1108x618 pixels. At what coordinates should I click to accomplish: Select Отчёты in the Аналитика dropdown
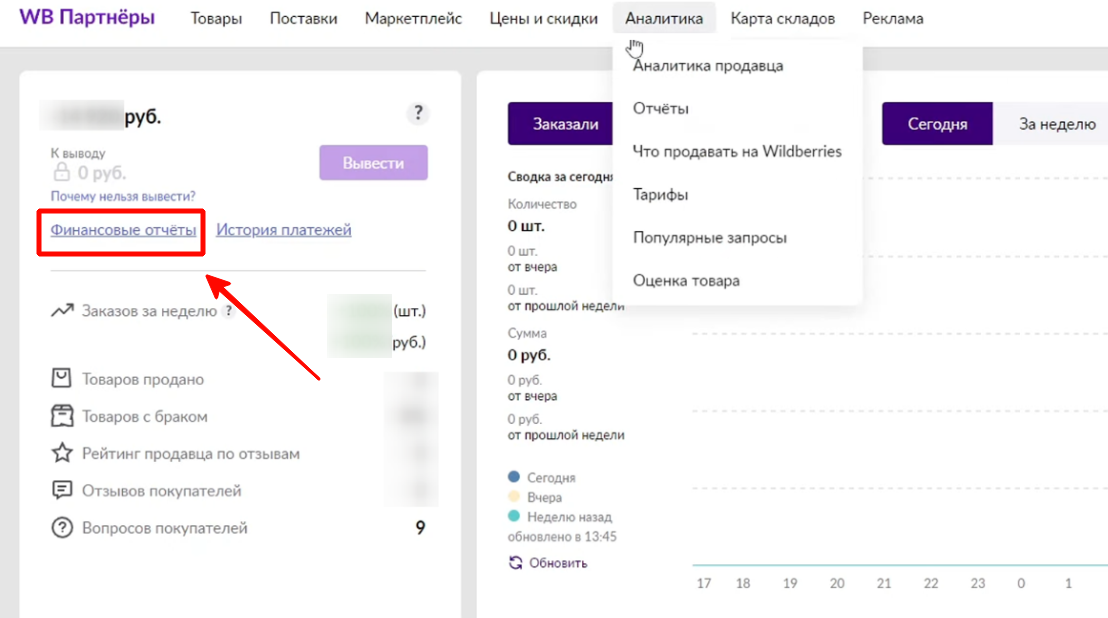[x=660, y=109]
